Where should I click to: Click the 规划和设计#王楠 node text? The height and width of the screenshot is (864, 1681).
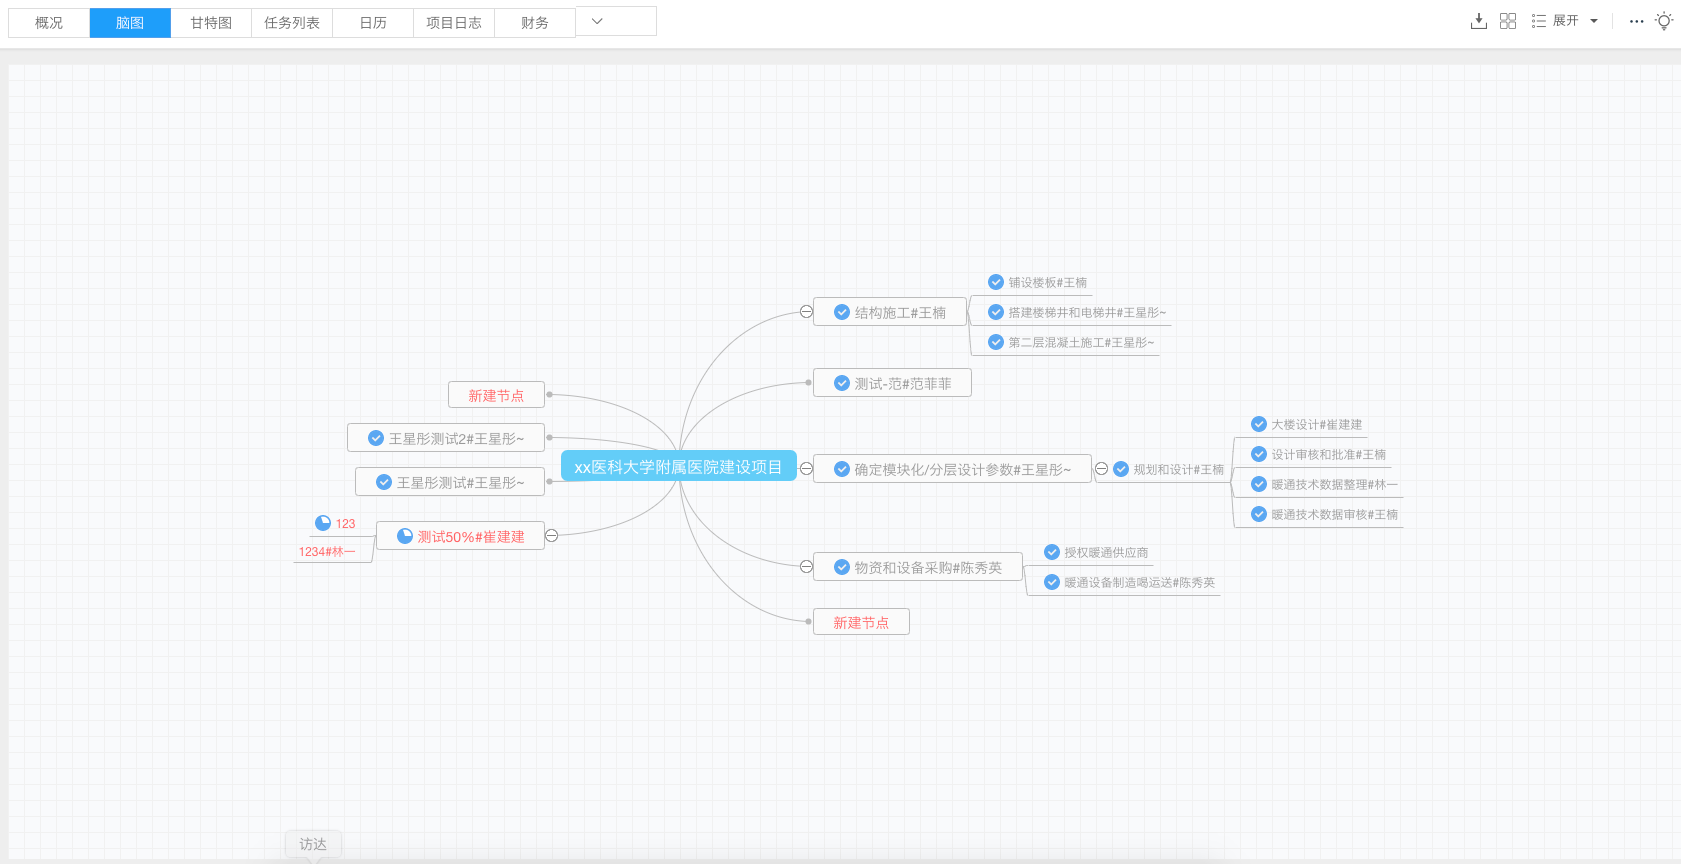1178,469
